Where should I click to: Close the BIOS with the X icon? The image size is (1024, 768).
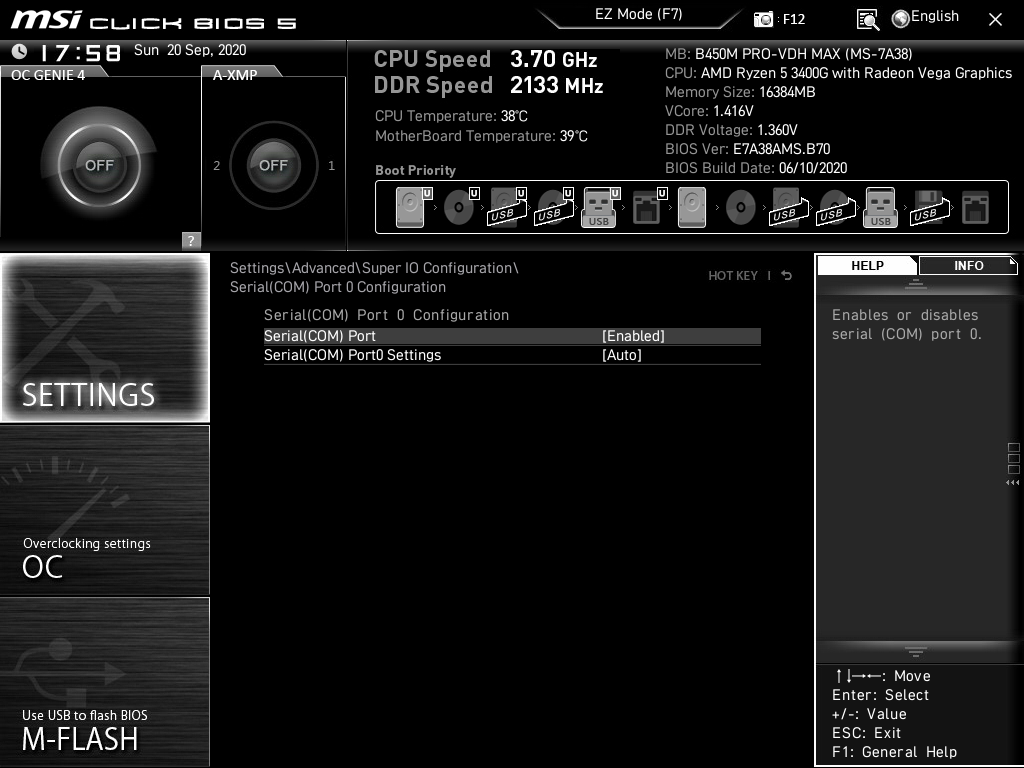pos(995,20)
